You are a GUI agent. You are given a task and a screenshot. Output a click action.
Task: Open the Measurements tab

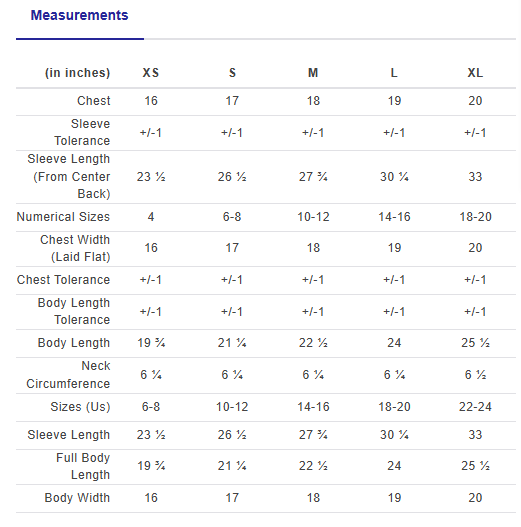click(x=79, y=15)
